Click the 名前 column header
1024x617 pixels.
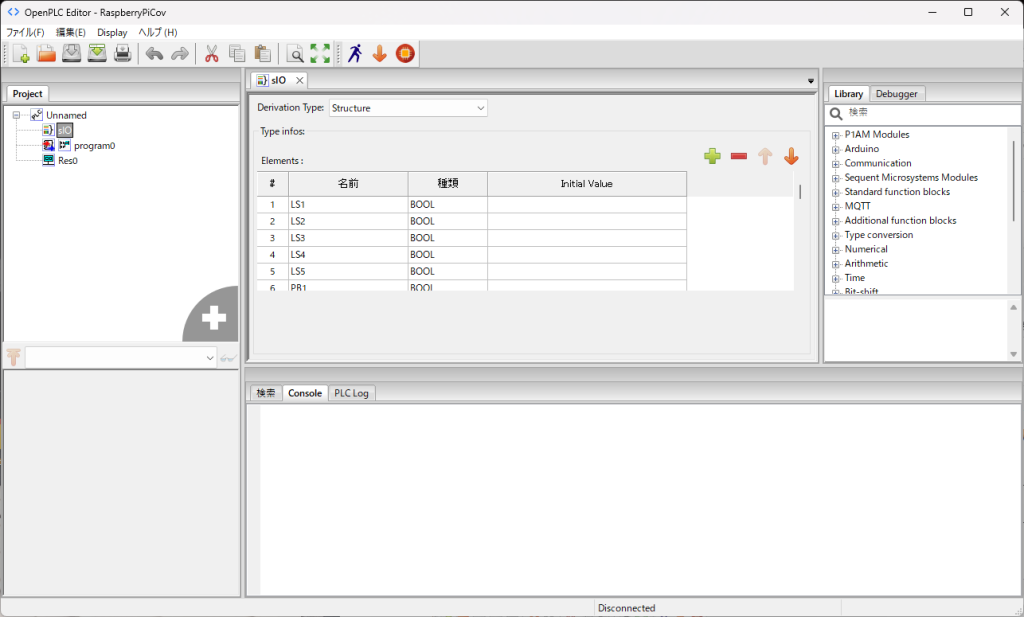click(348, 183)
